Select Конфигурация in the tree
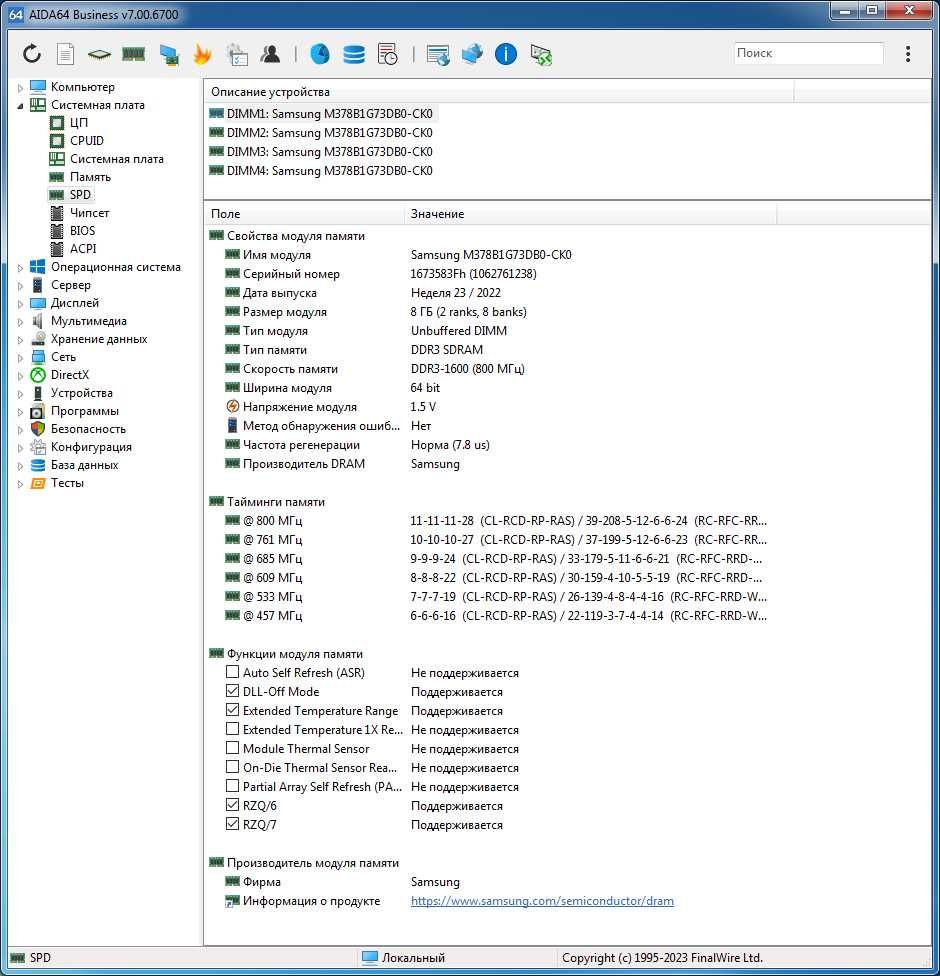 pyautogui.click(x=91, y=447)
